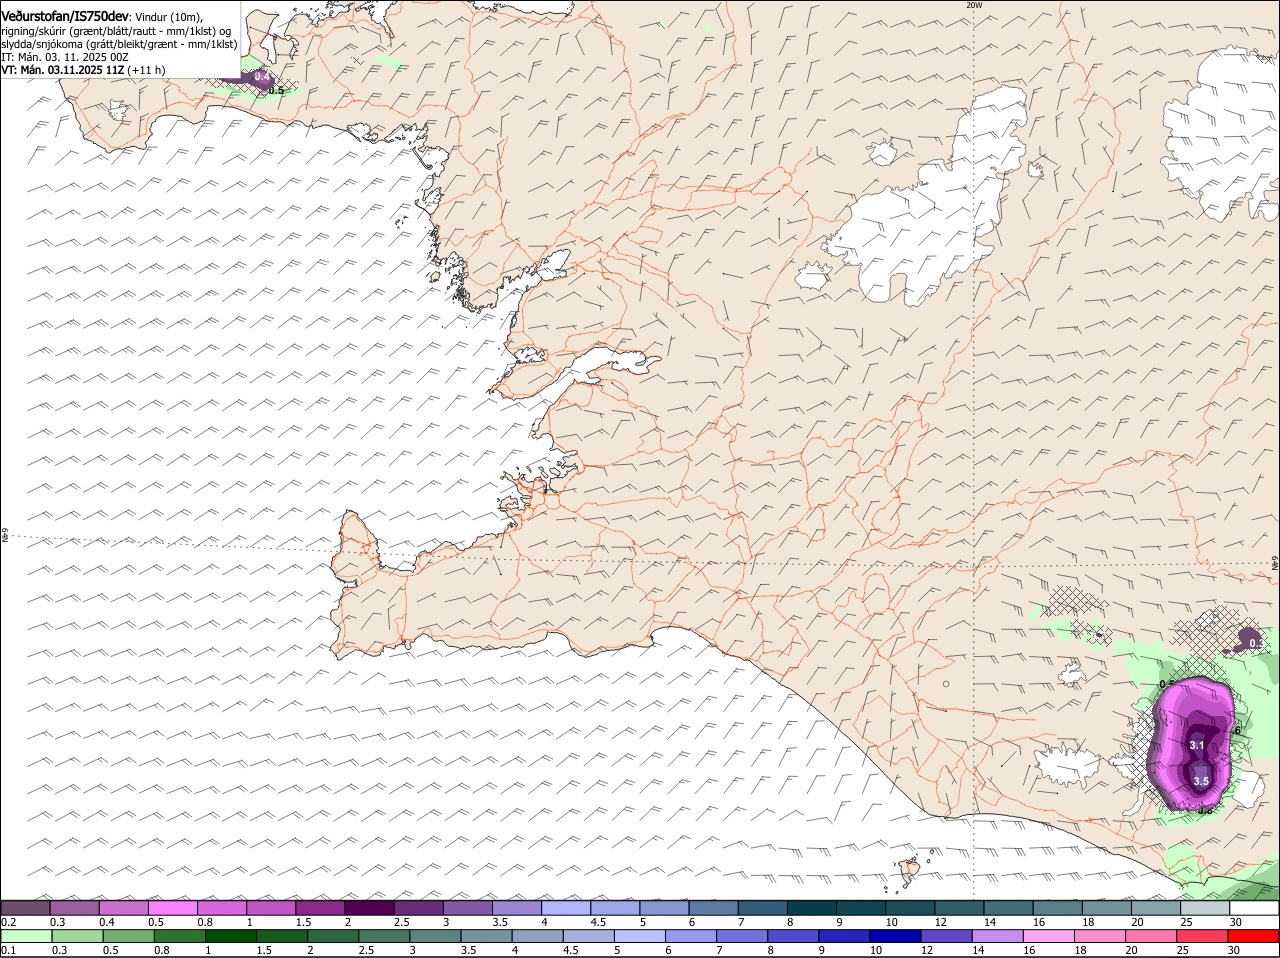Select the lavender snow swatch between 4.5 and 5
This screenshot has height=958, width=1280.
[615, 907]
